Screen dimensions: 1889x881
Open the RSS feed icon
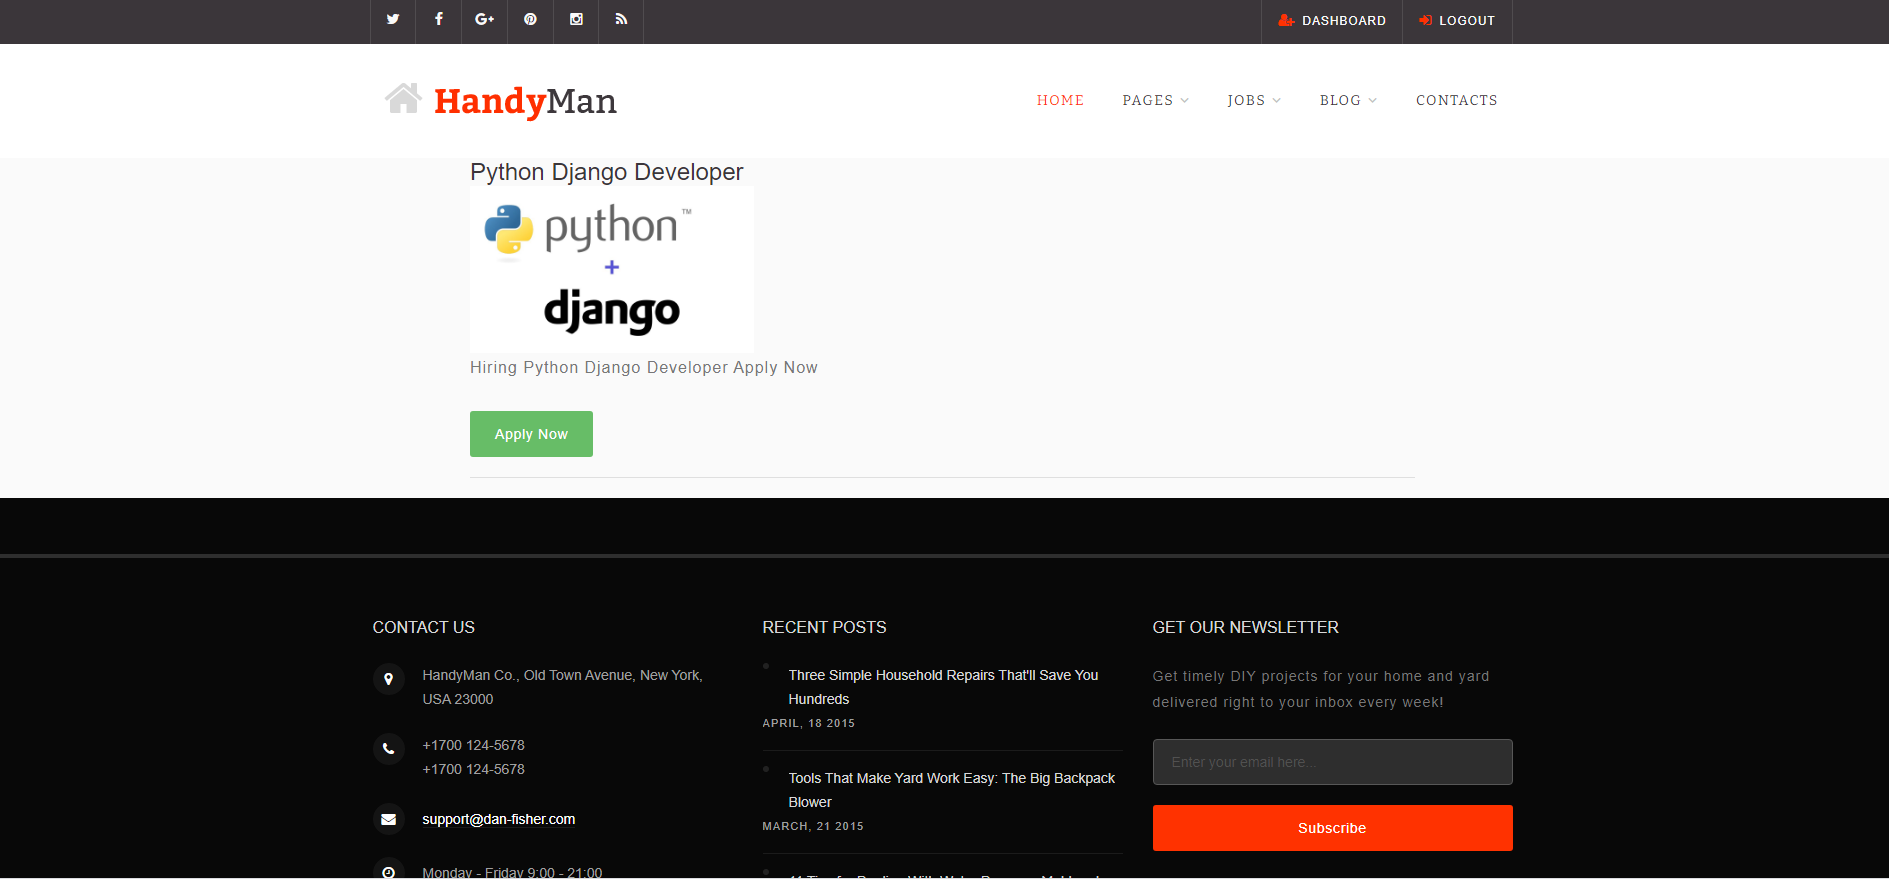[621, 19]
